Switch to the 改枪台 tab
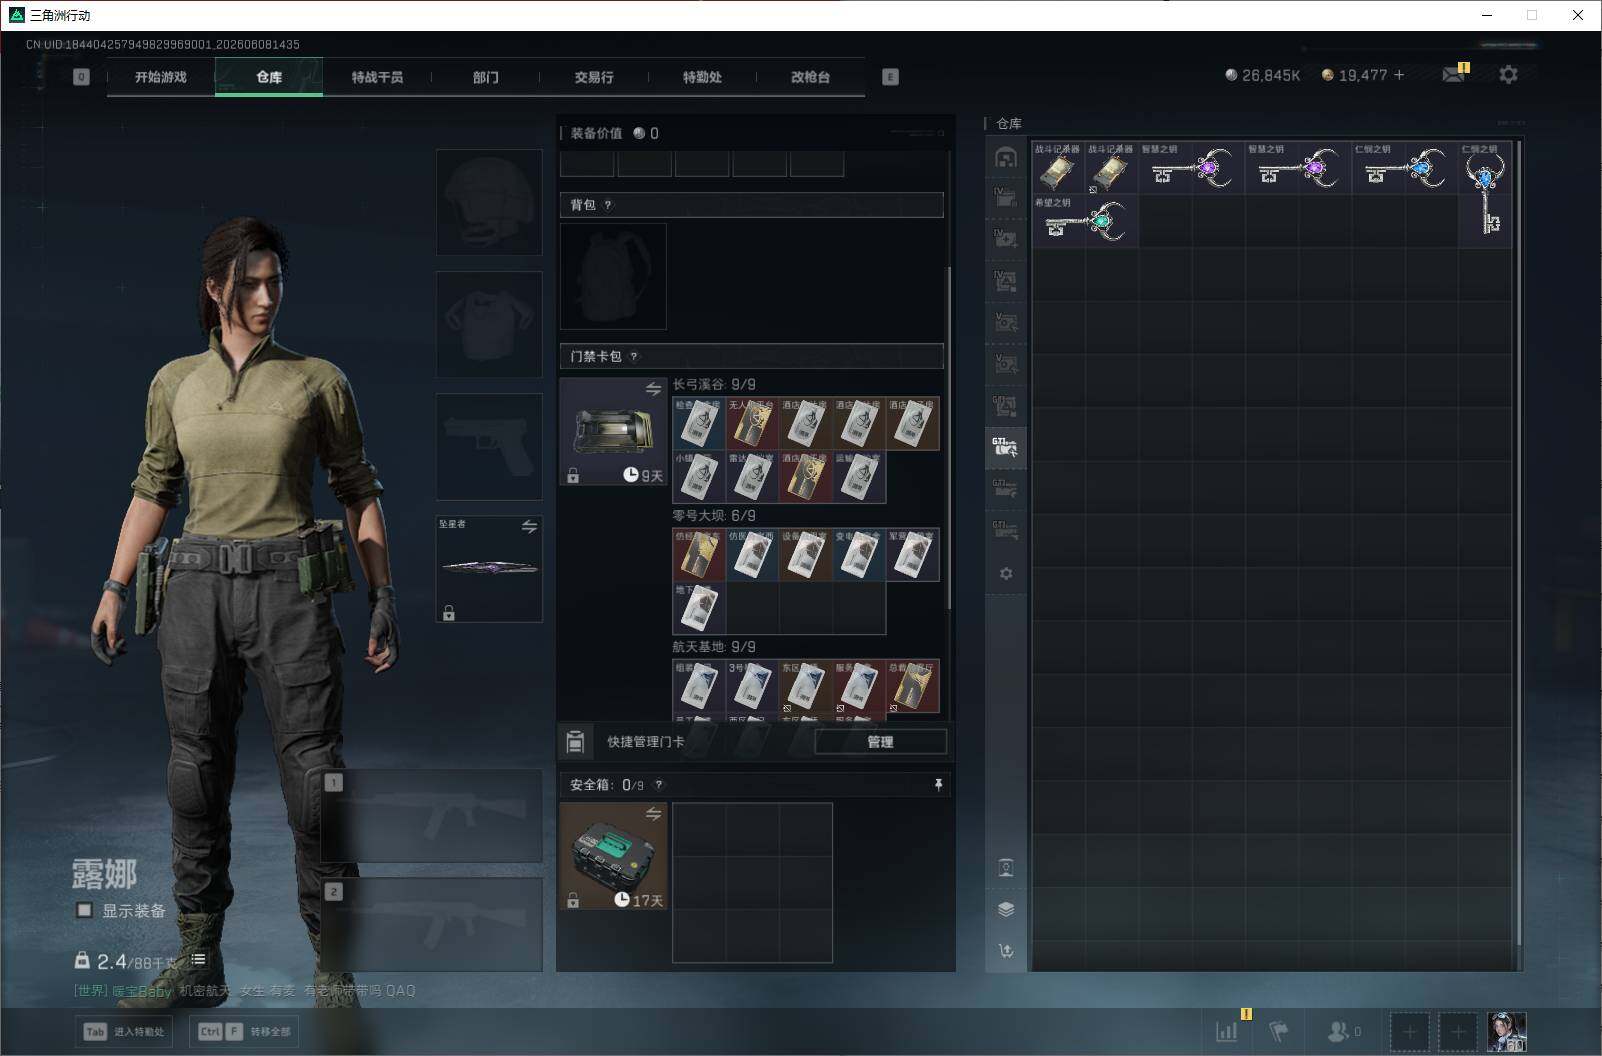 [x=810, y=77]
